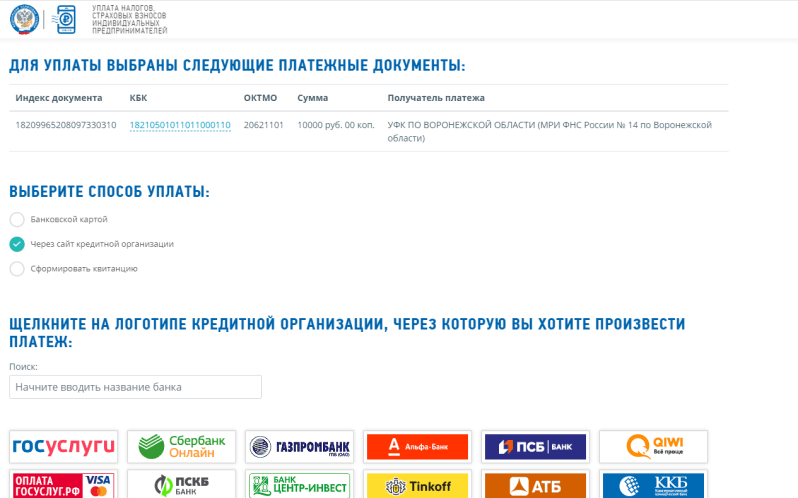Click the Индекс документа column header
Viewport: 798px width, 498px height.
tap(59, 98)
